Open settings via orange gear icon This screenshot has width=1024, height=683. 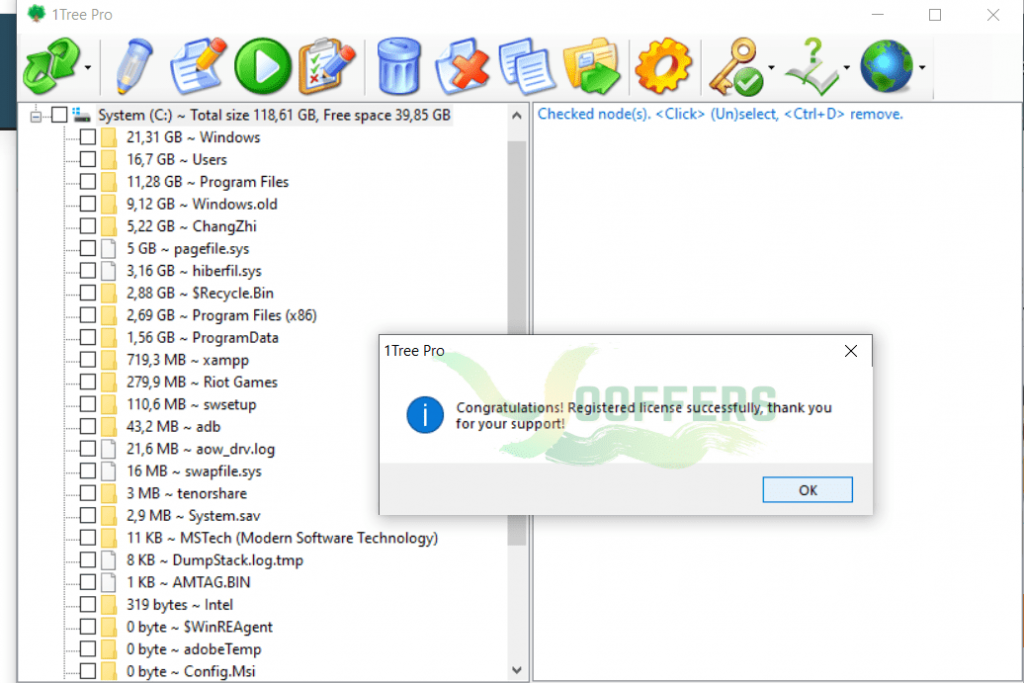point(664,66)
